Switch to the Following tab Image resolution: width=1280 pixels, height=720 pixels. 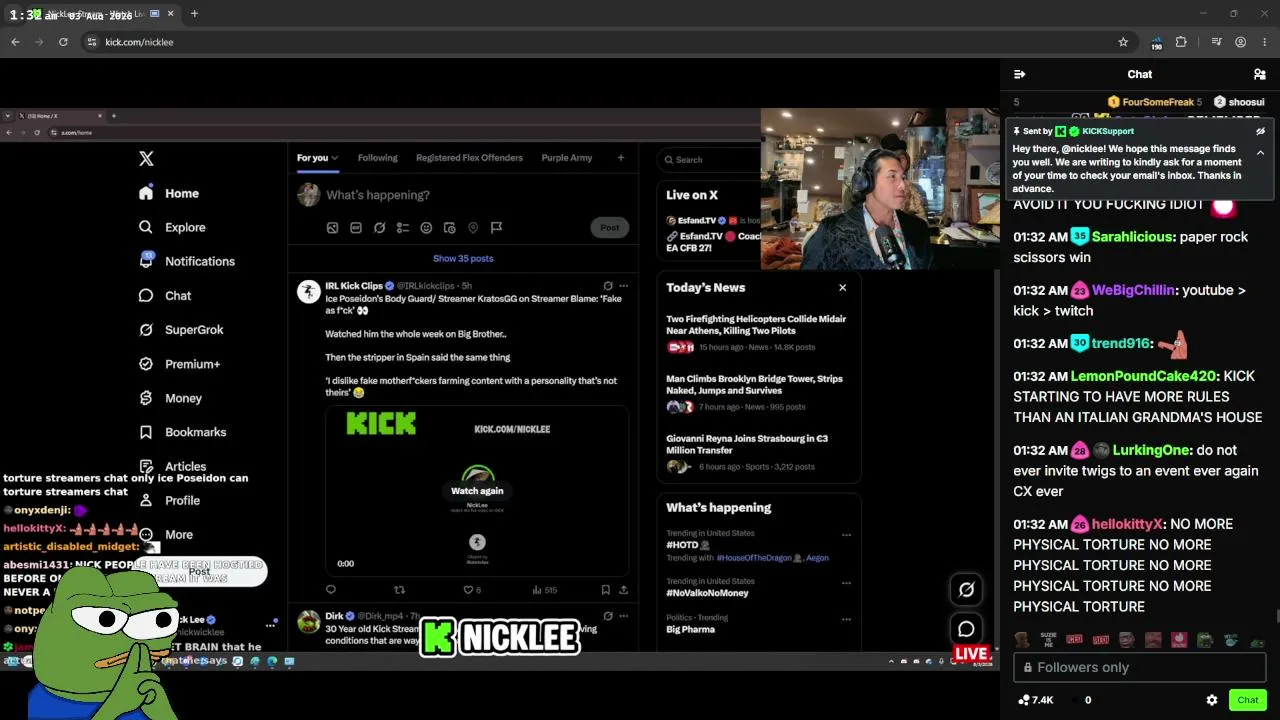(x=377, y=158)
